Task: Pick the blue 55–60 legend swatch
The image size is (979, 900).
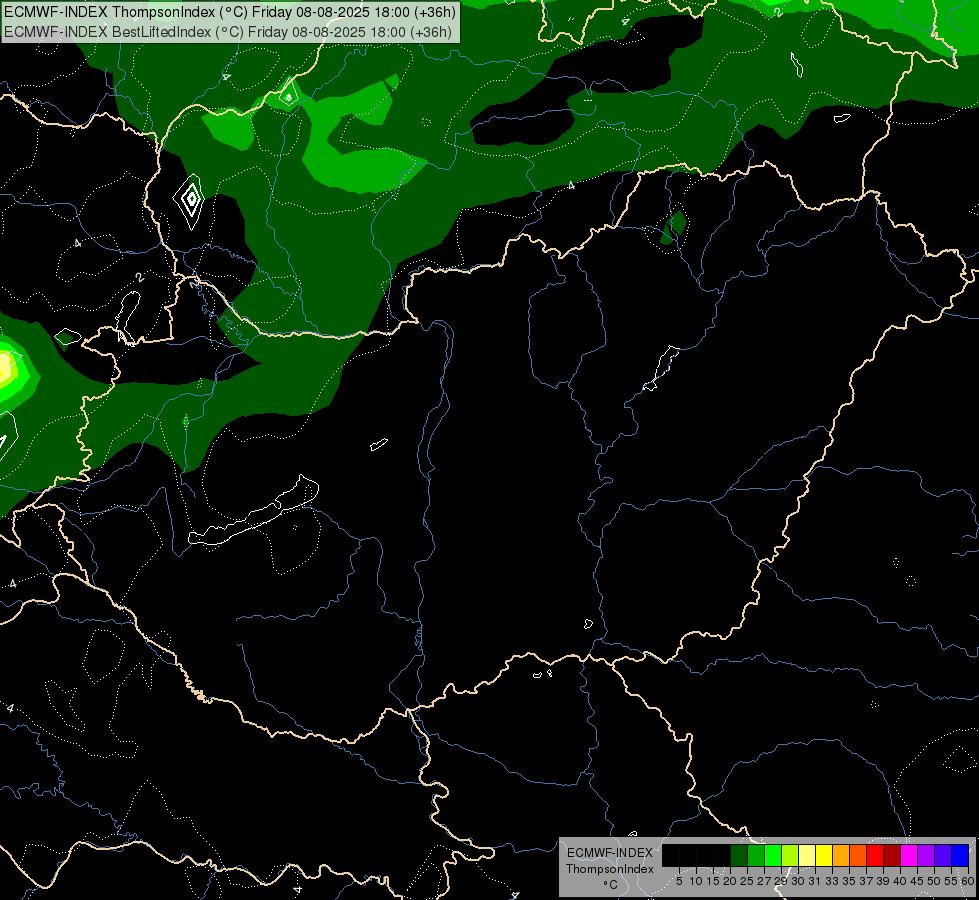Action: pos(960,855)
